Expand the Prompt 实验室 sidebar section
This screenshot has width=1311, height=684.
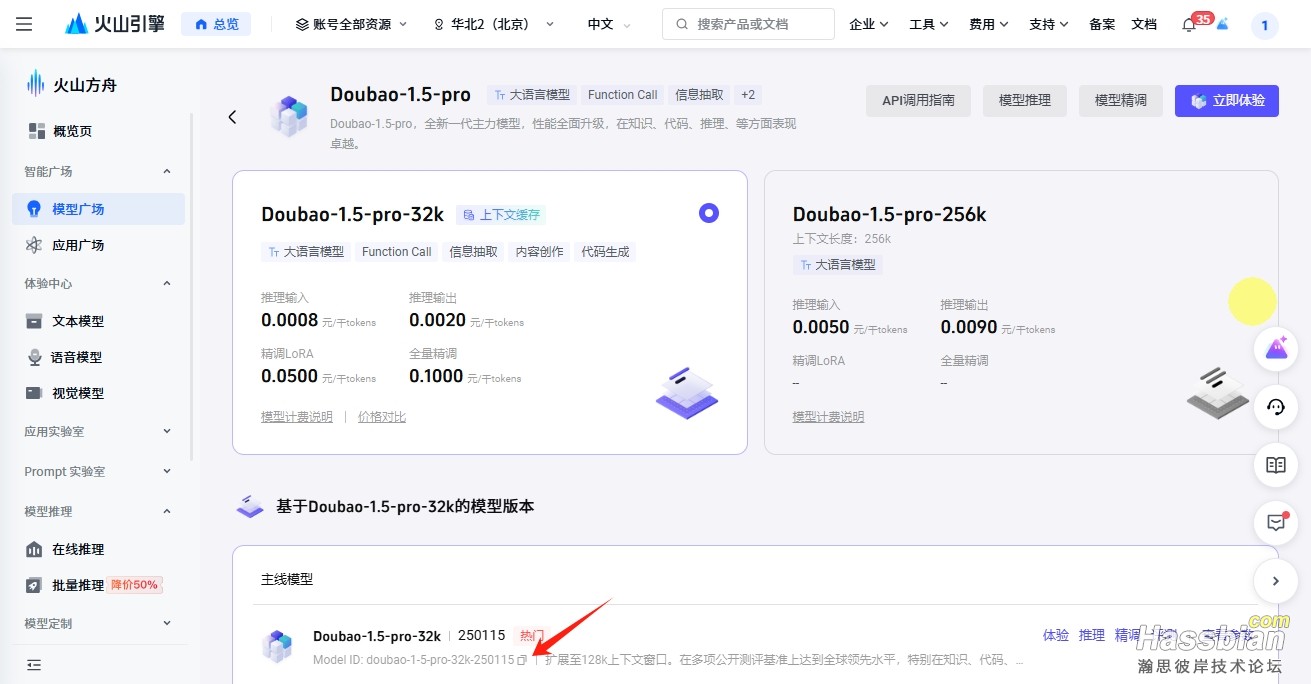point(98,471)
